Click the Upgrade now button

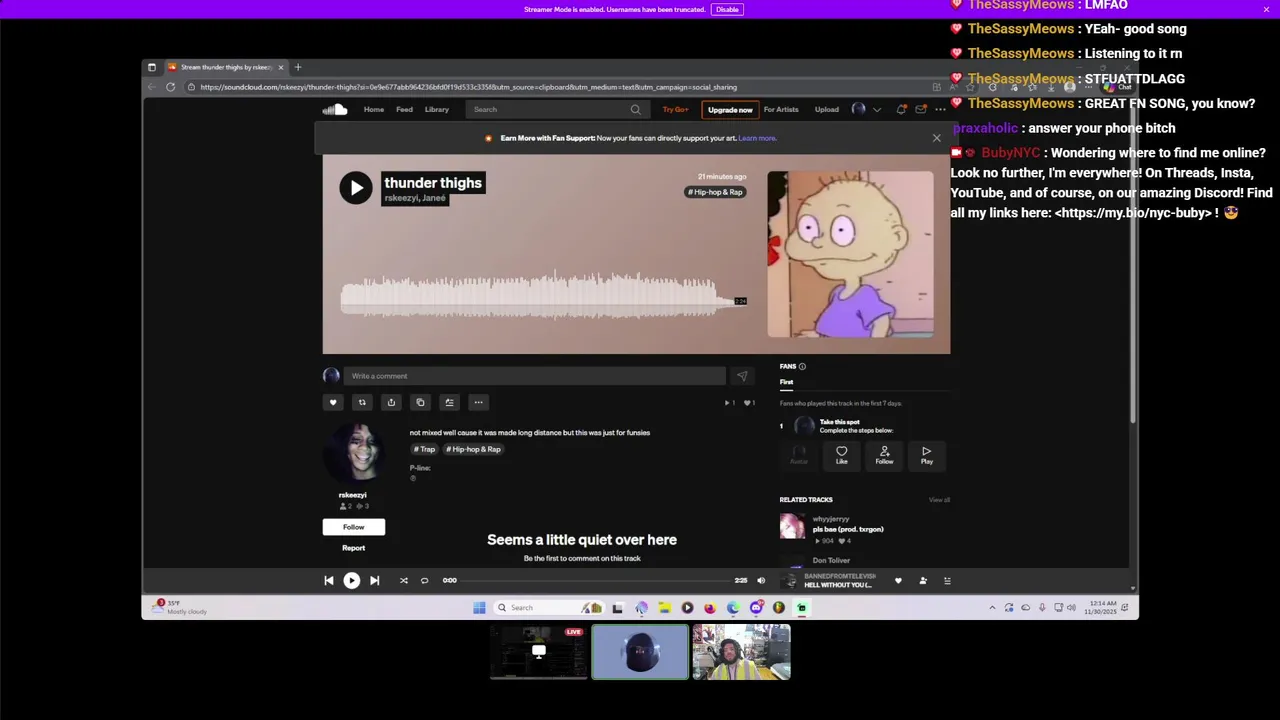pyautogui.click(x=730, y=110)
